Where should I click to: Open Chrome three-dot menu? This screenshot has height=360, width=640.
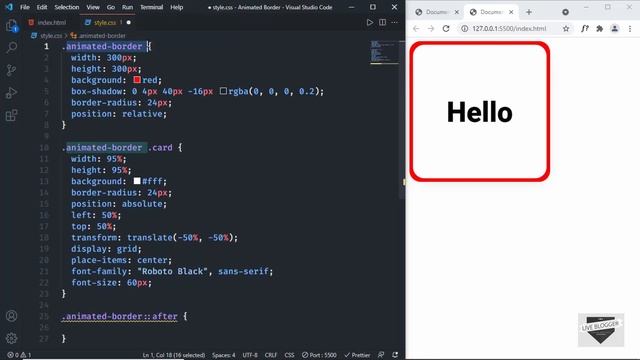630,29
